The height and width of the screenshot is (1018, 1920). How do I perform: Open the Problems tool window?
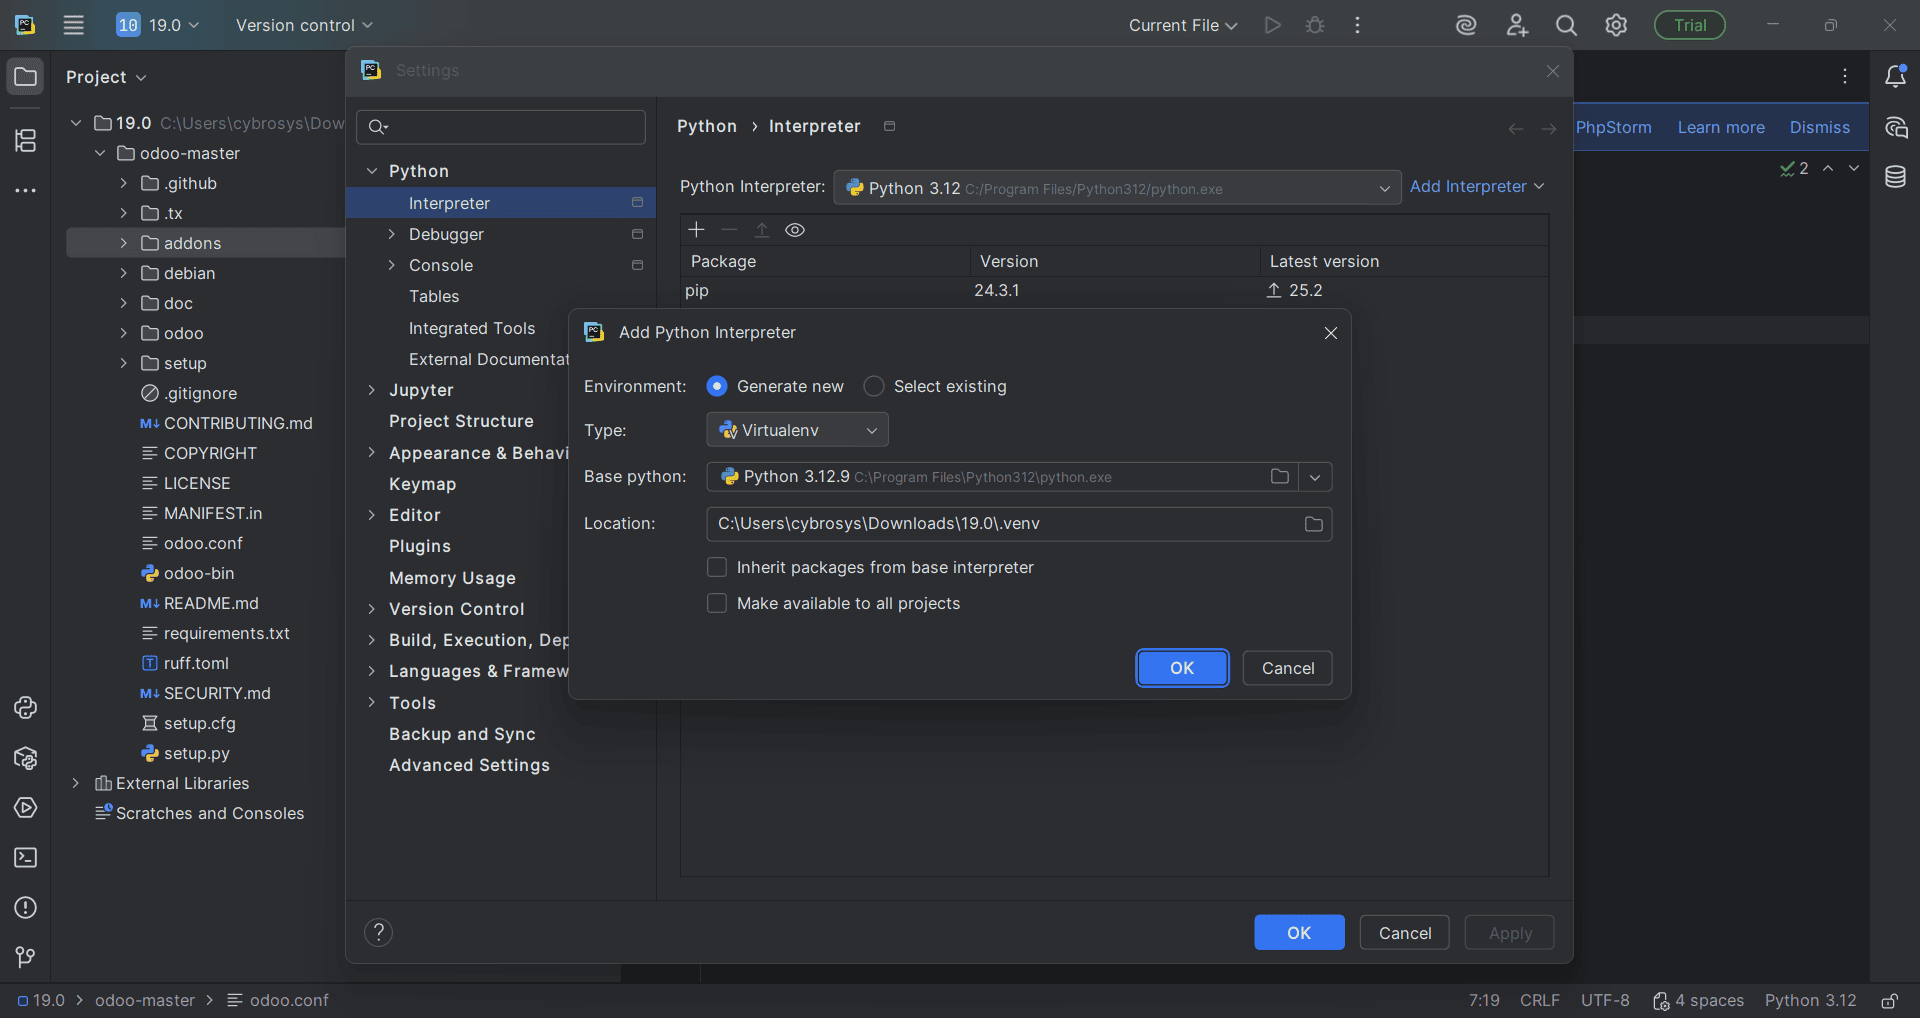pos(26,908)
